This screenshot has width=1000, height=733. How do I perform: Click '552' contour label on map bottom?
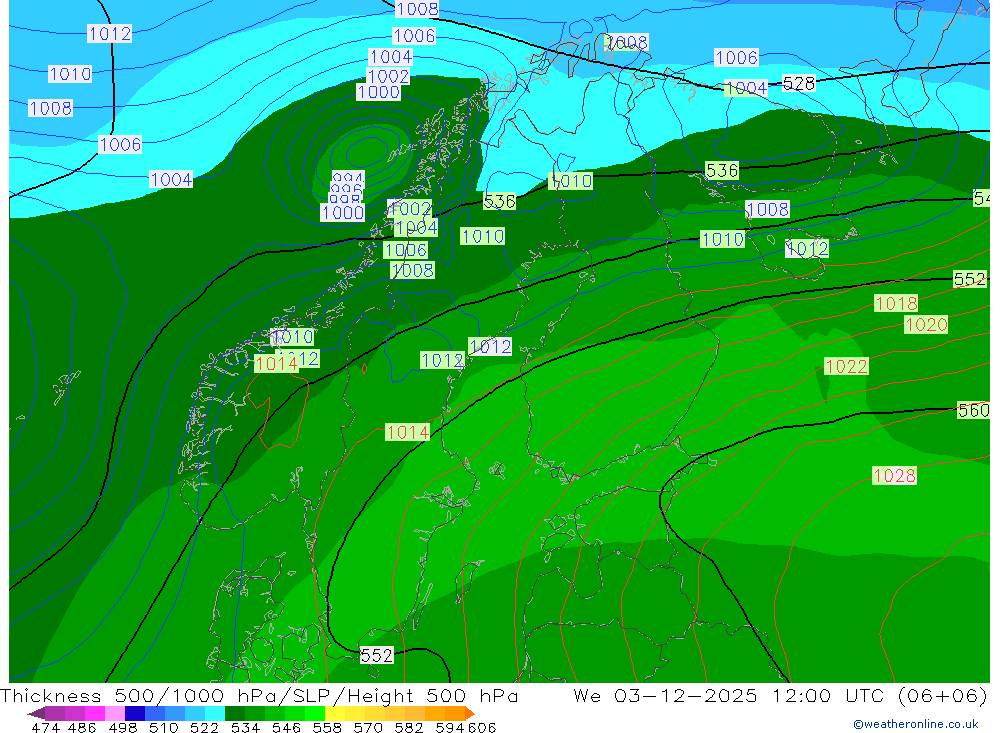click(x=376, y=655)
